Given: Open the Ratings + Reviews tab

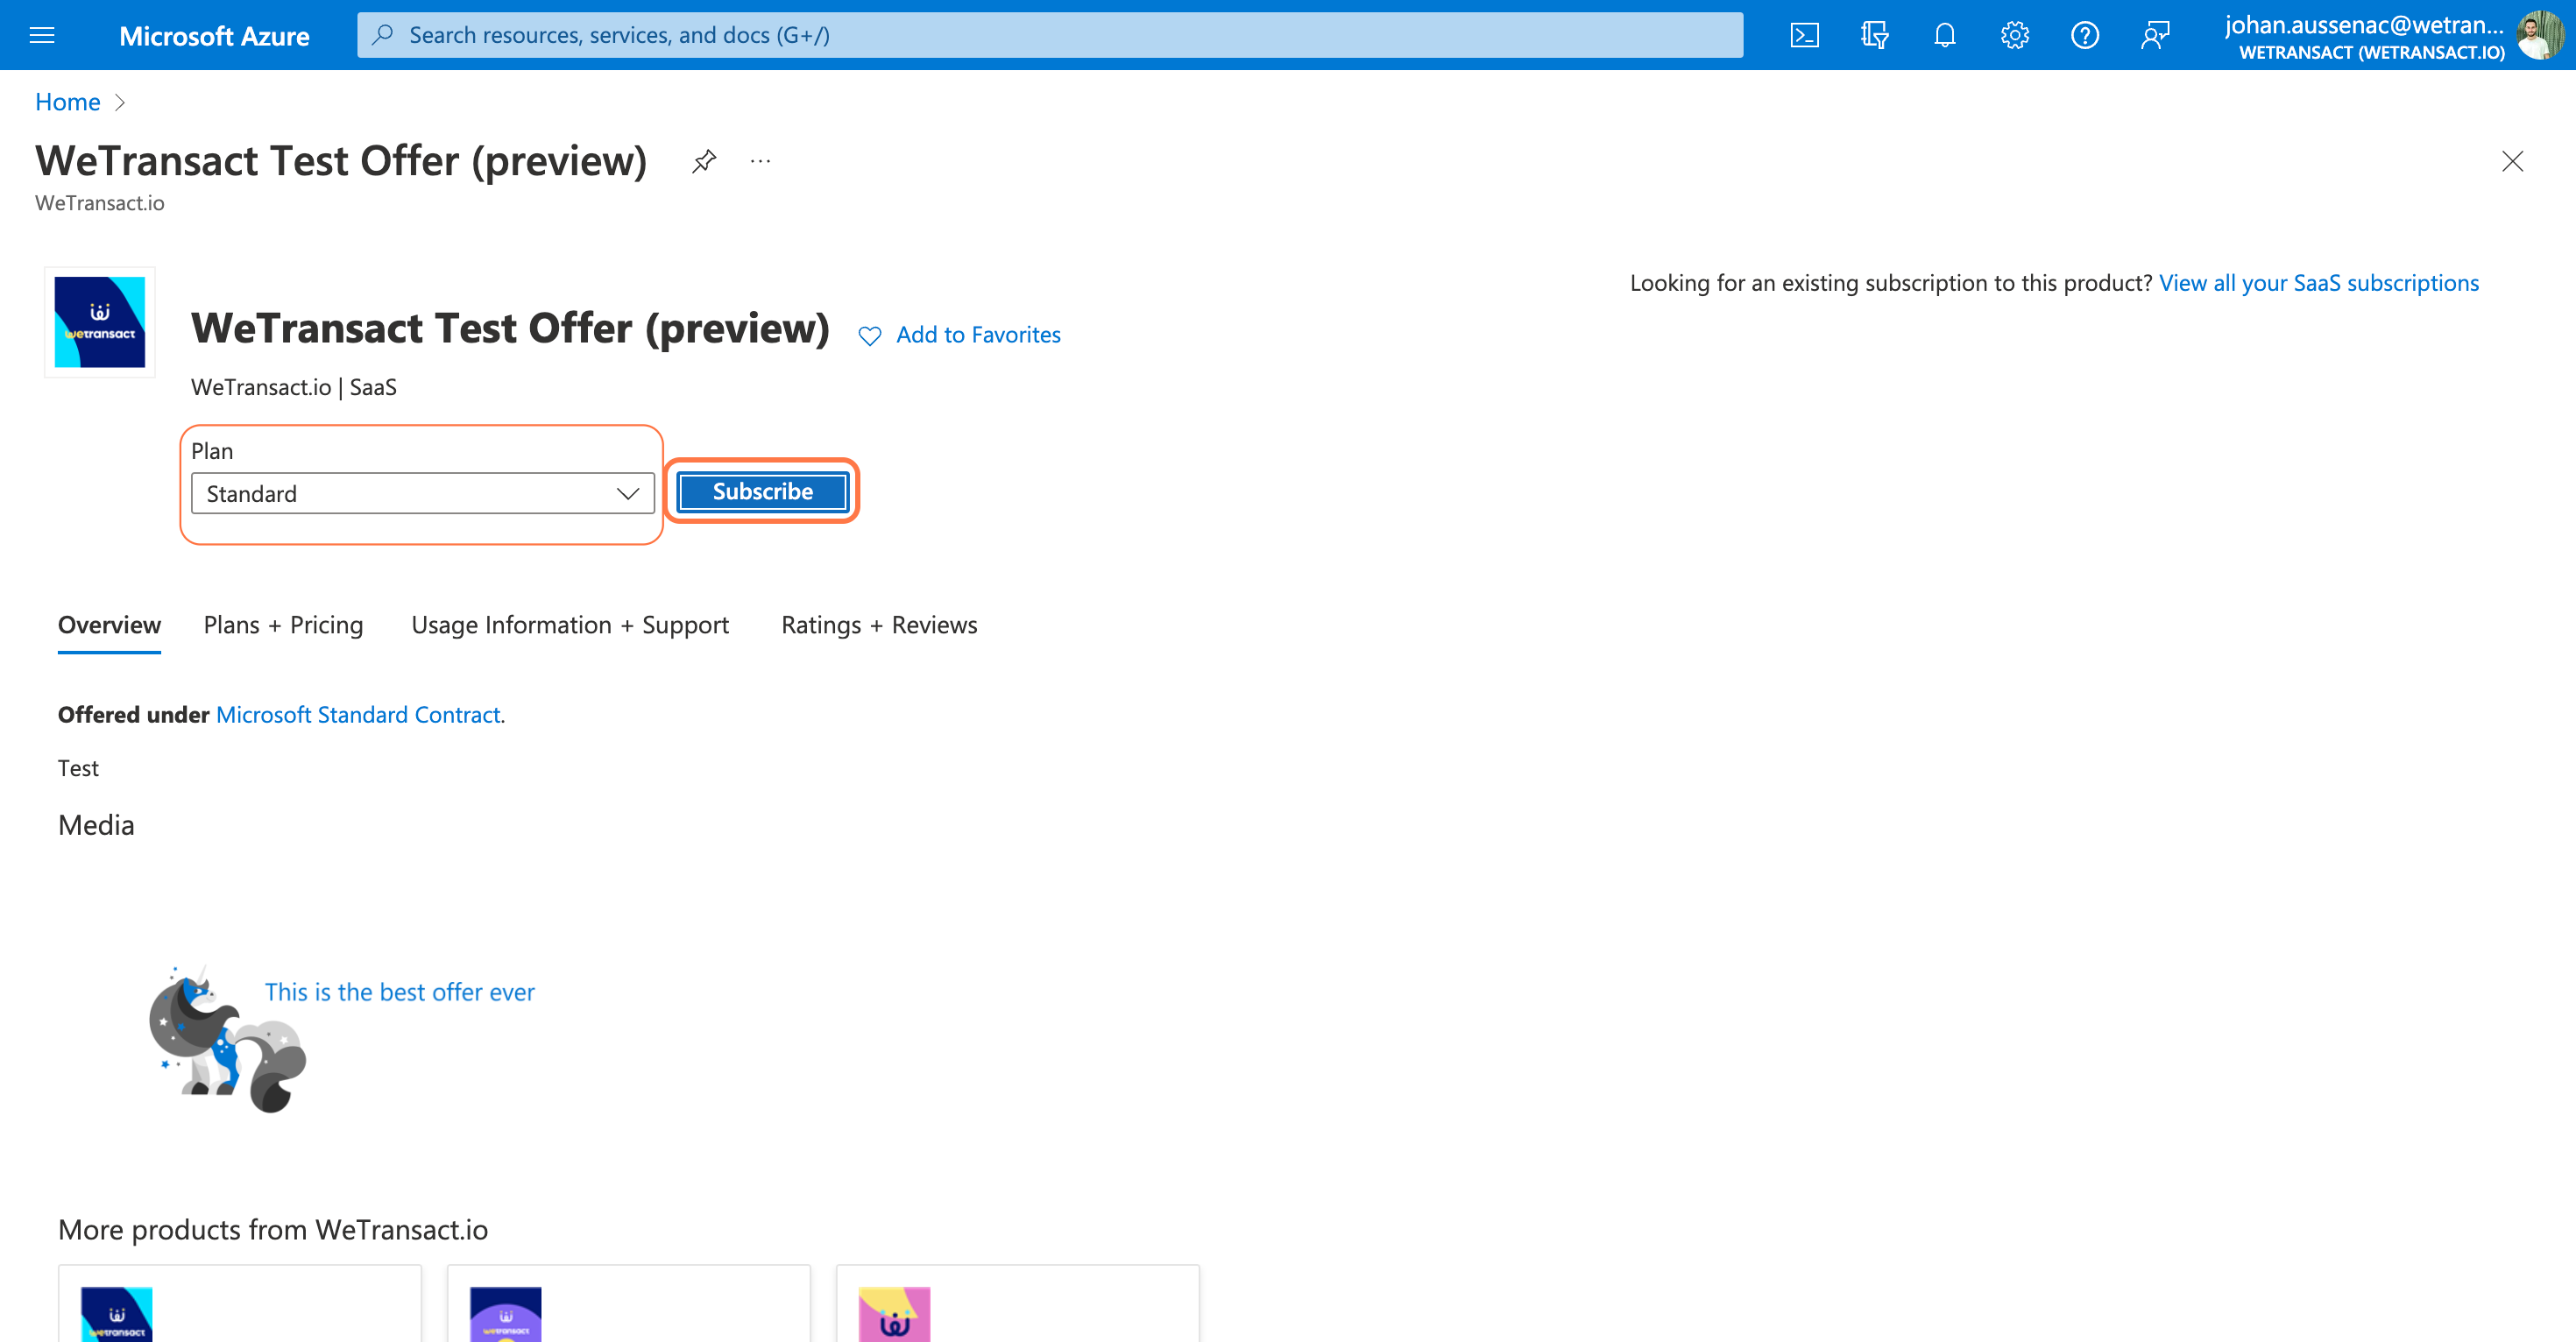Looking at the screenshot, I should pyautogui.click(x=879, y=625).
